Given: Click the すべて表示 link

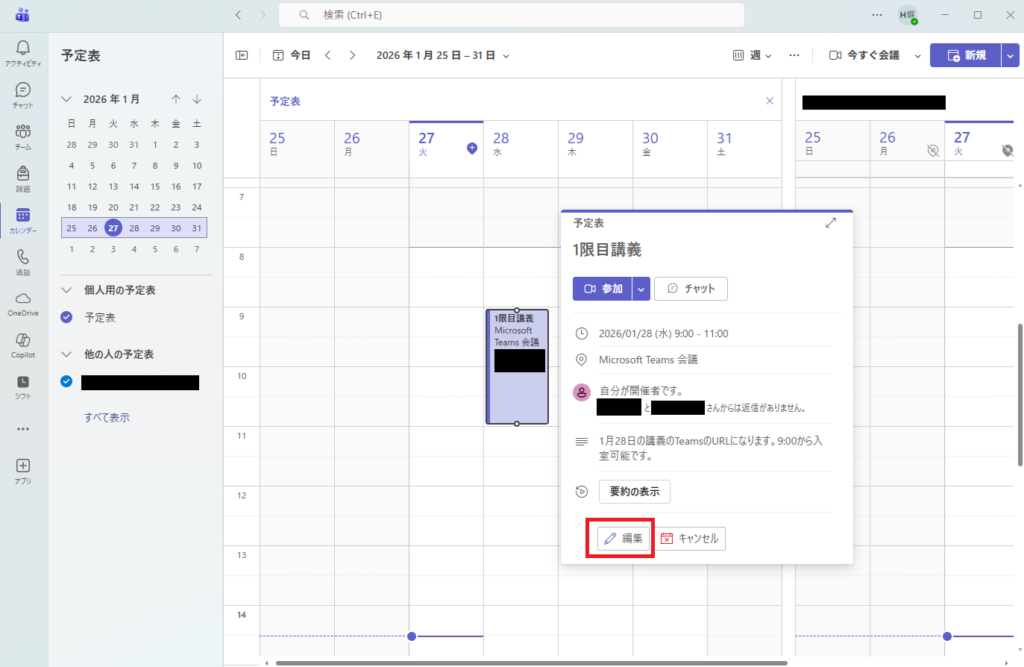Looking at the screenshot, I should (x=107, y=417).
